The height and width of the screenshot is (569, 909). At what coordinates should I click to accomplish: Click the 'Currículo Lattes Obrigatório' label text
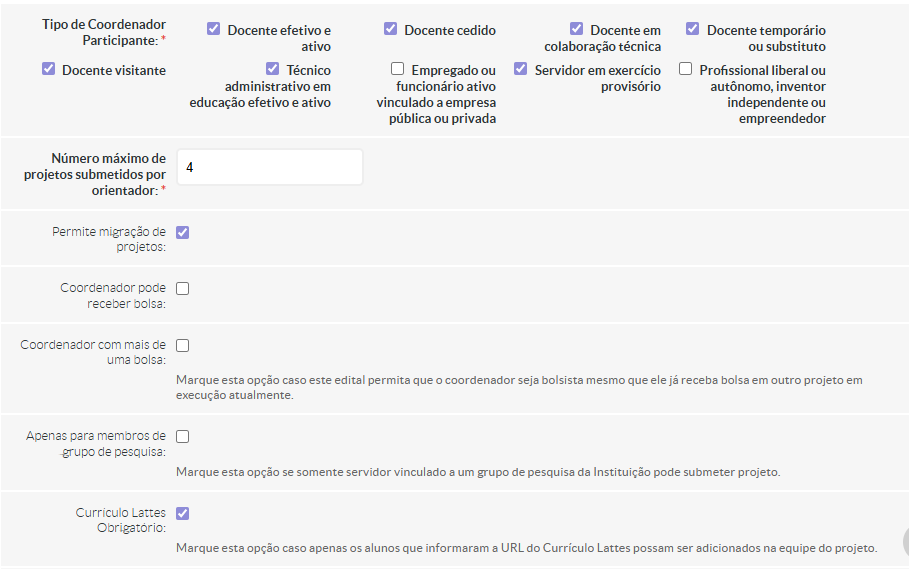tap(120, 520)
